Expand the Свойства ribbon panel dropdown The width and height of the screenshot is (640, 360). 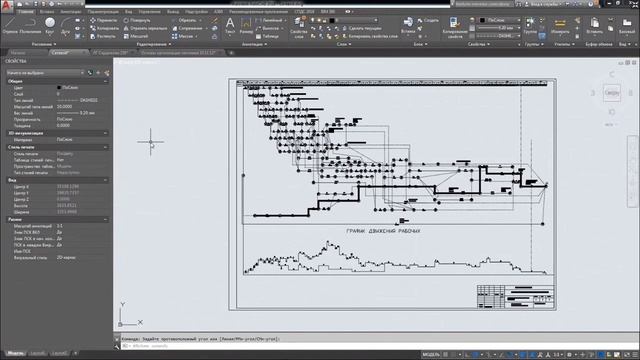[x=478, y=44]
